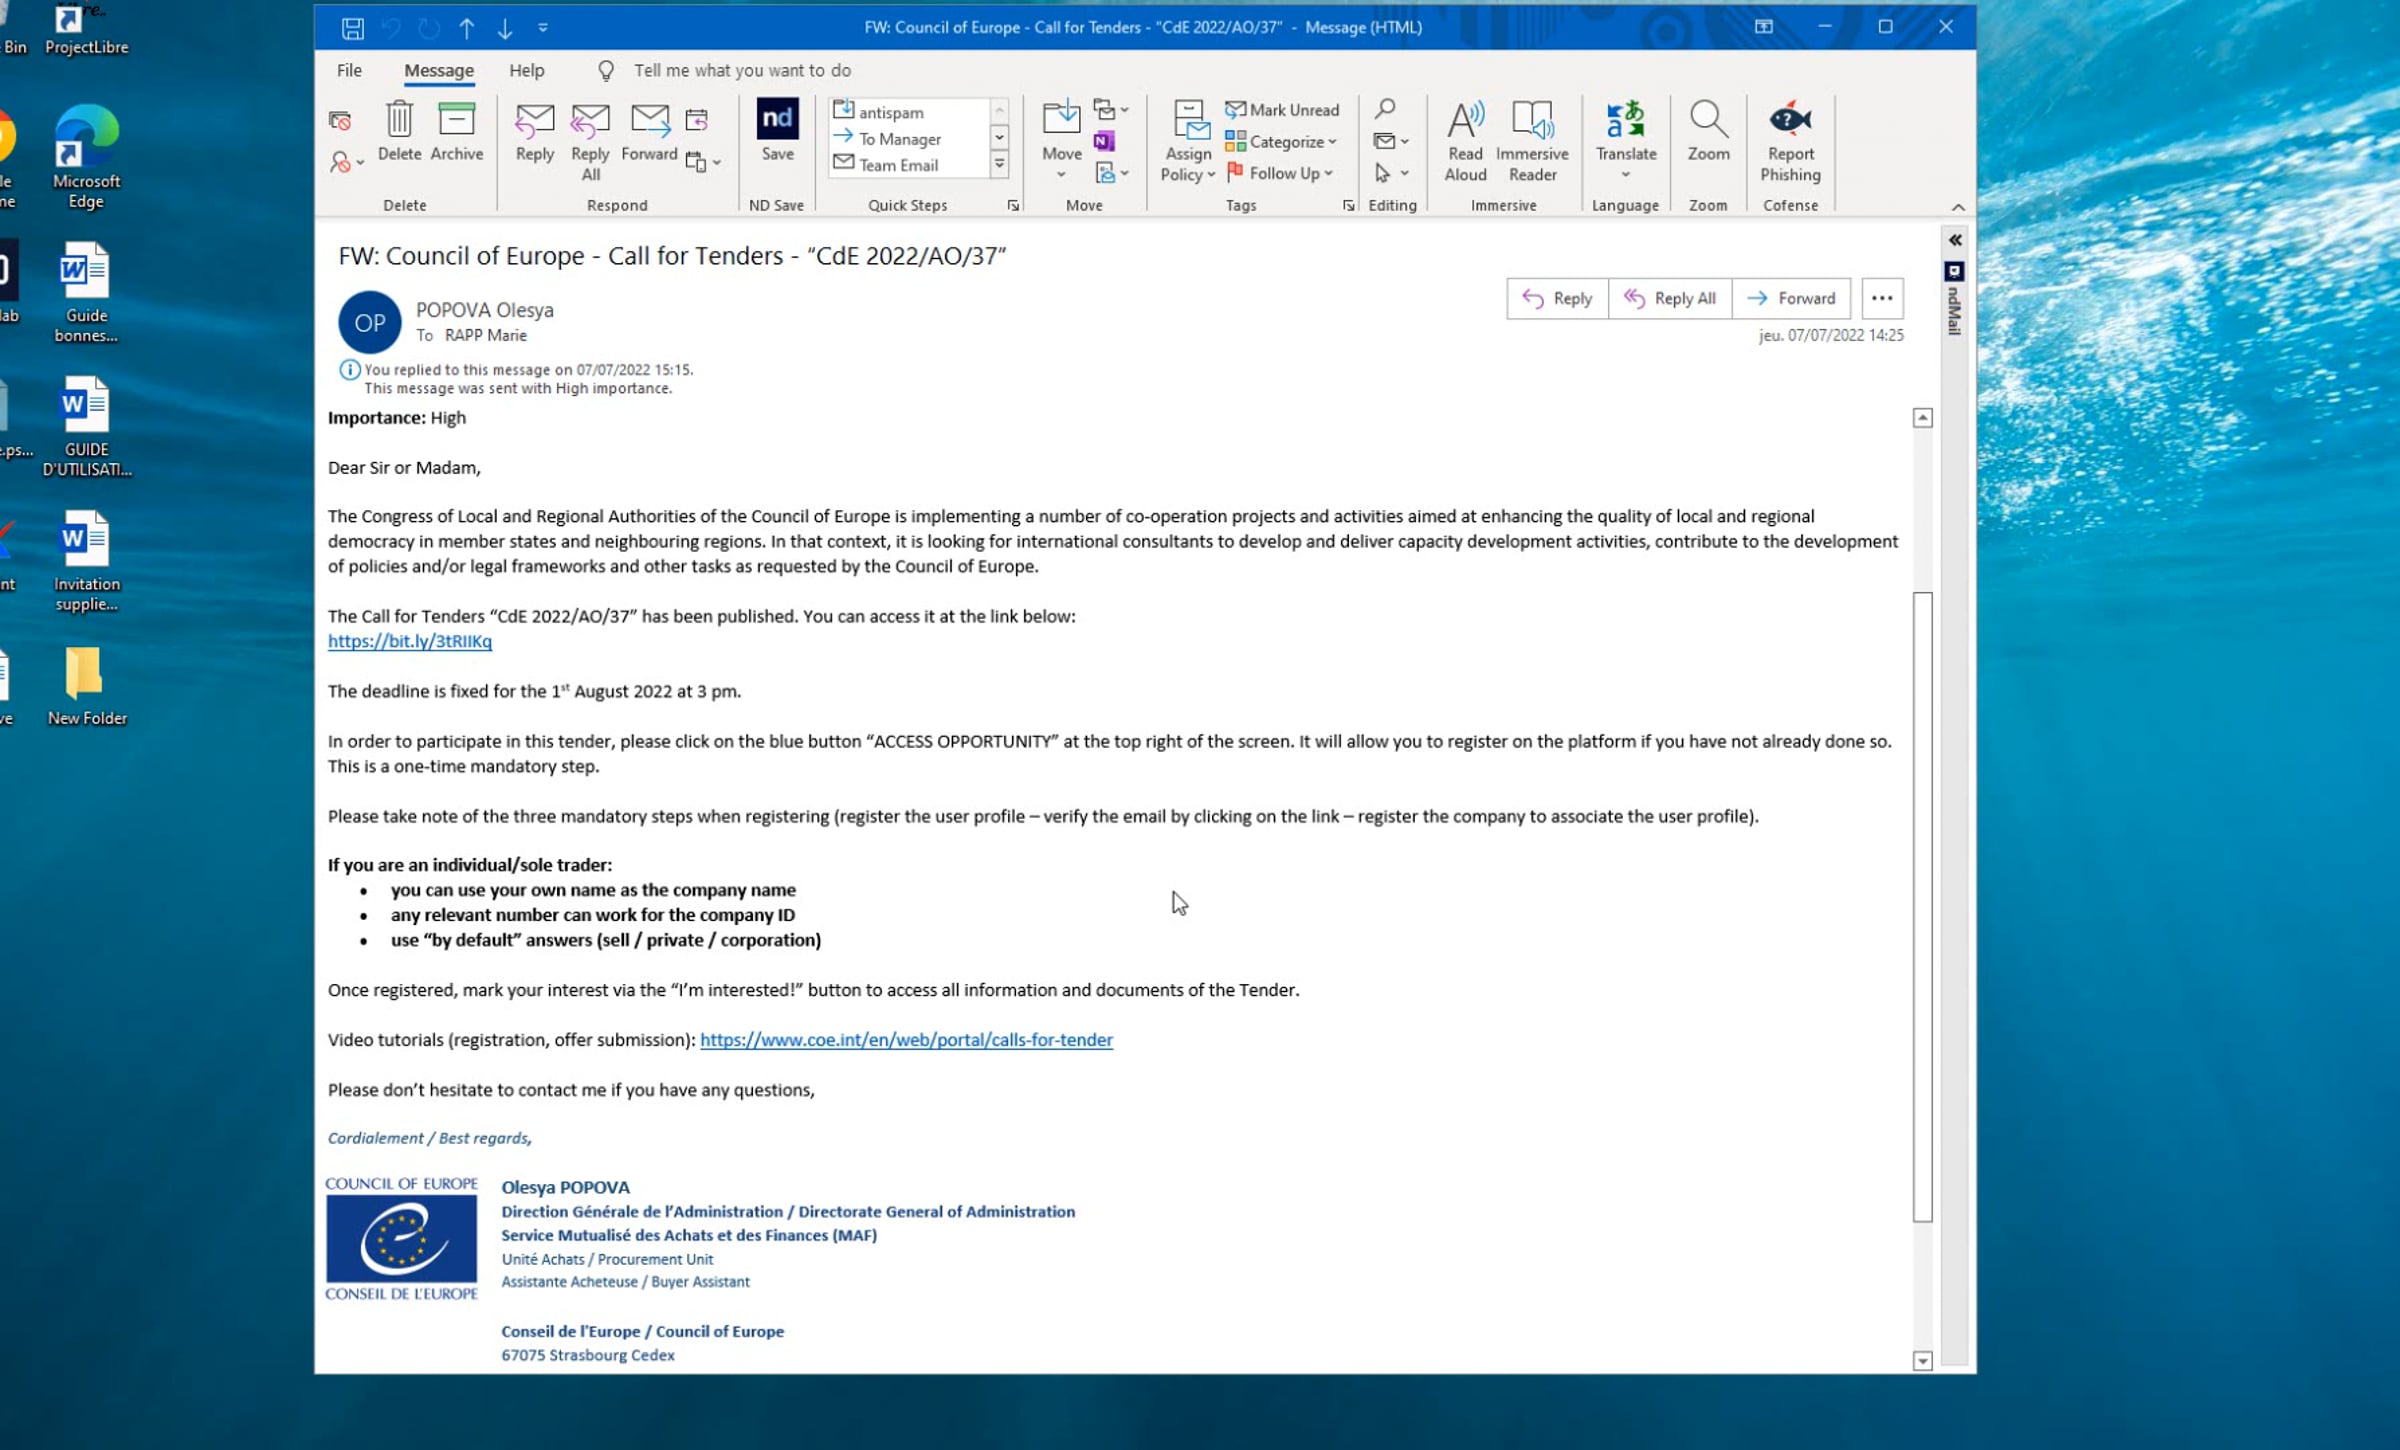Open the Customize Quick Access Toolbar dropdown
2400x1450 pixels.
(x=543, y=28)
